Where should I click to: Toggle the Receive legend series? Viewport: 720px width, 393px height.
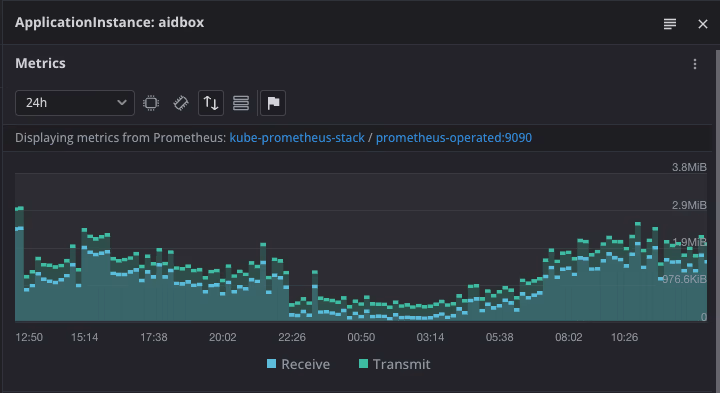pyautogui.click(x=298, y=364)
